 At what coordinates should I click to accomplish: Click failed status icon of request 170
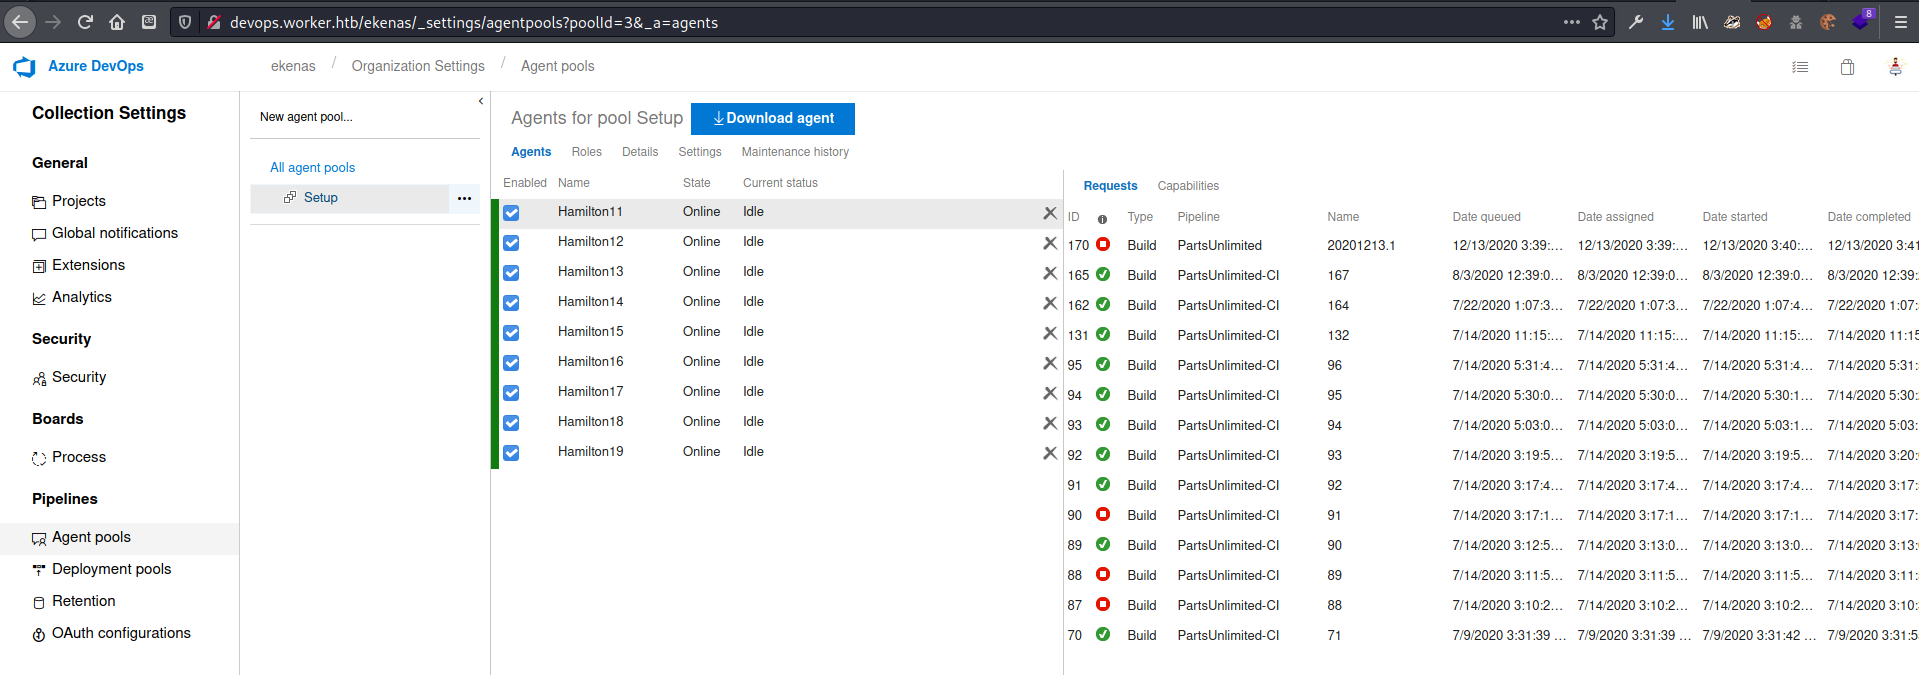1103,244
